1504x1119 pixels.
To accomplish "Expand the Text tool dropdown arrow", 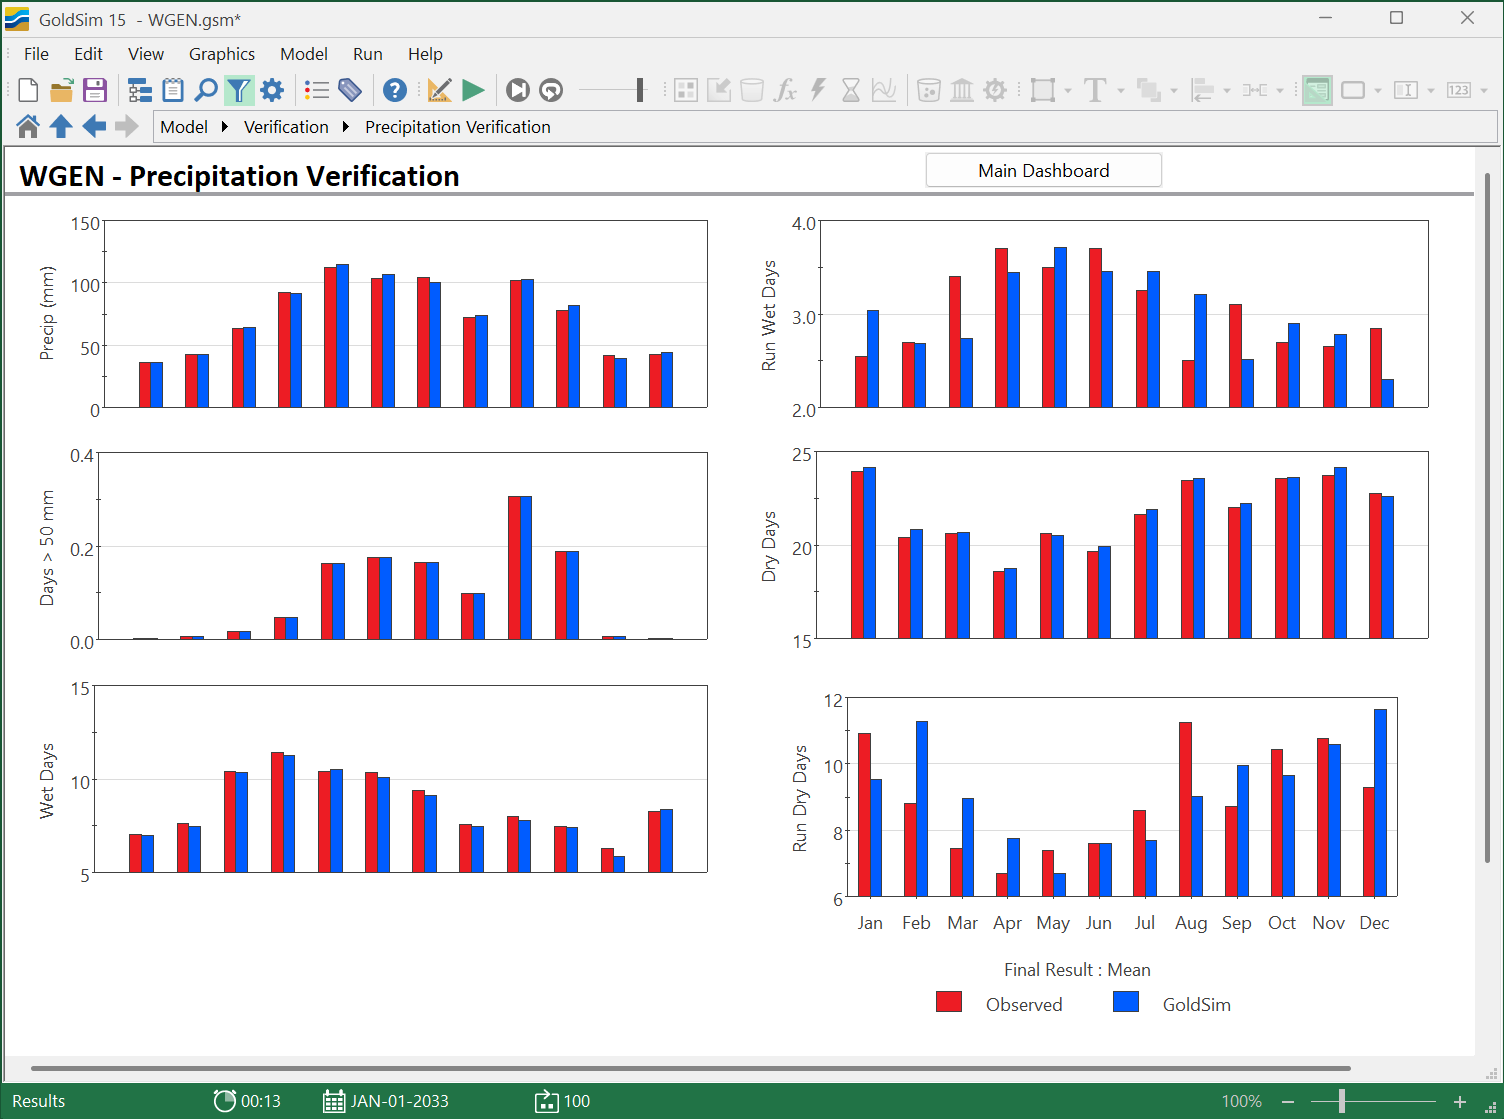I will pyautogui.click(x=1121, y=91).
